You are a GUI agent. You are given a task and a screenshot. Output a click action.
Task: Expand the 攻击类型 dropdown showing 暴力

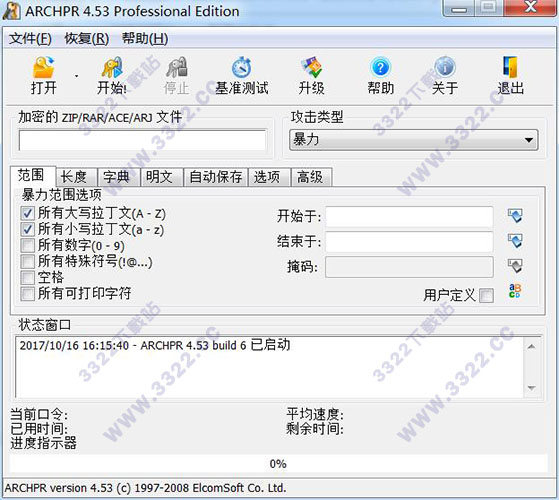click(413, 140)
